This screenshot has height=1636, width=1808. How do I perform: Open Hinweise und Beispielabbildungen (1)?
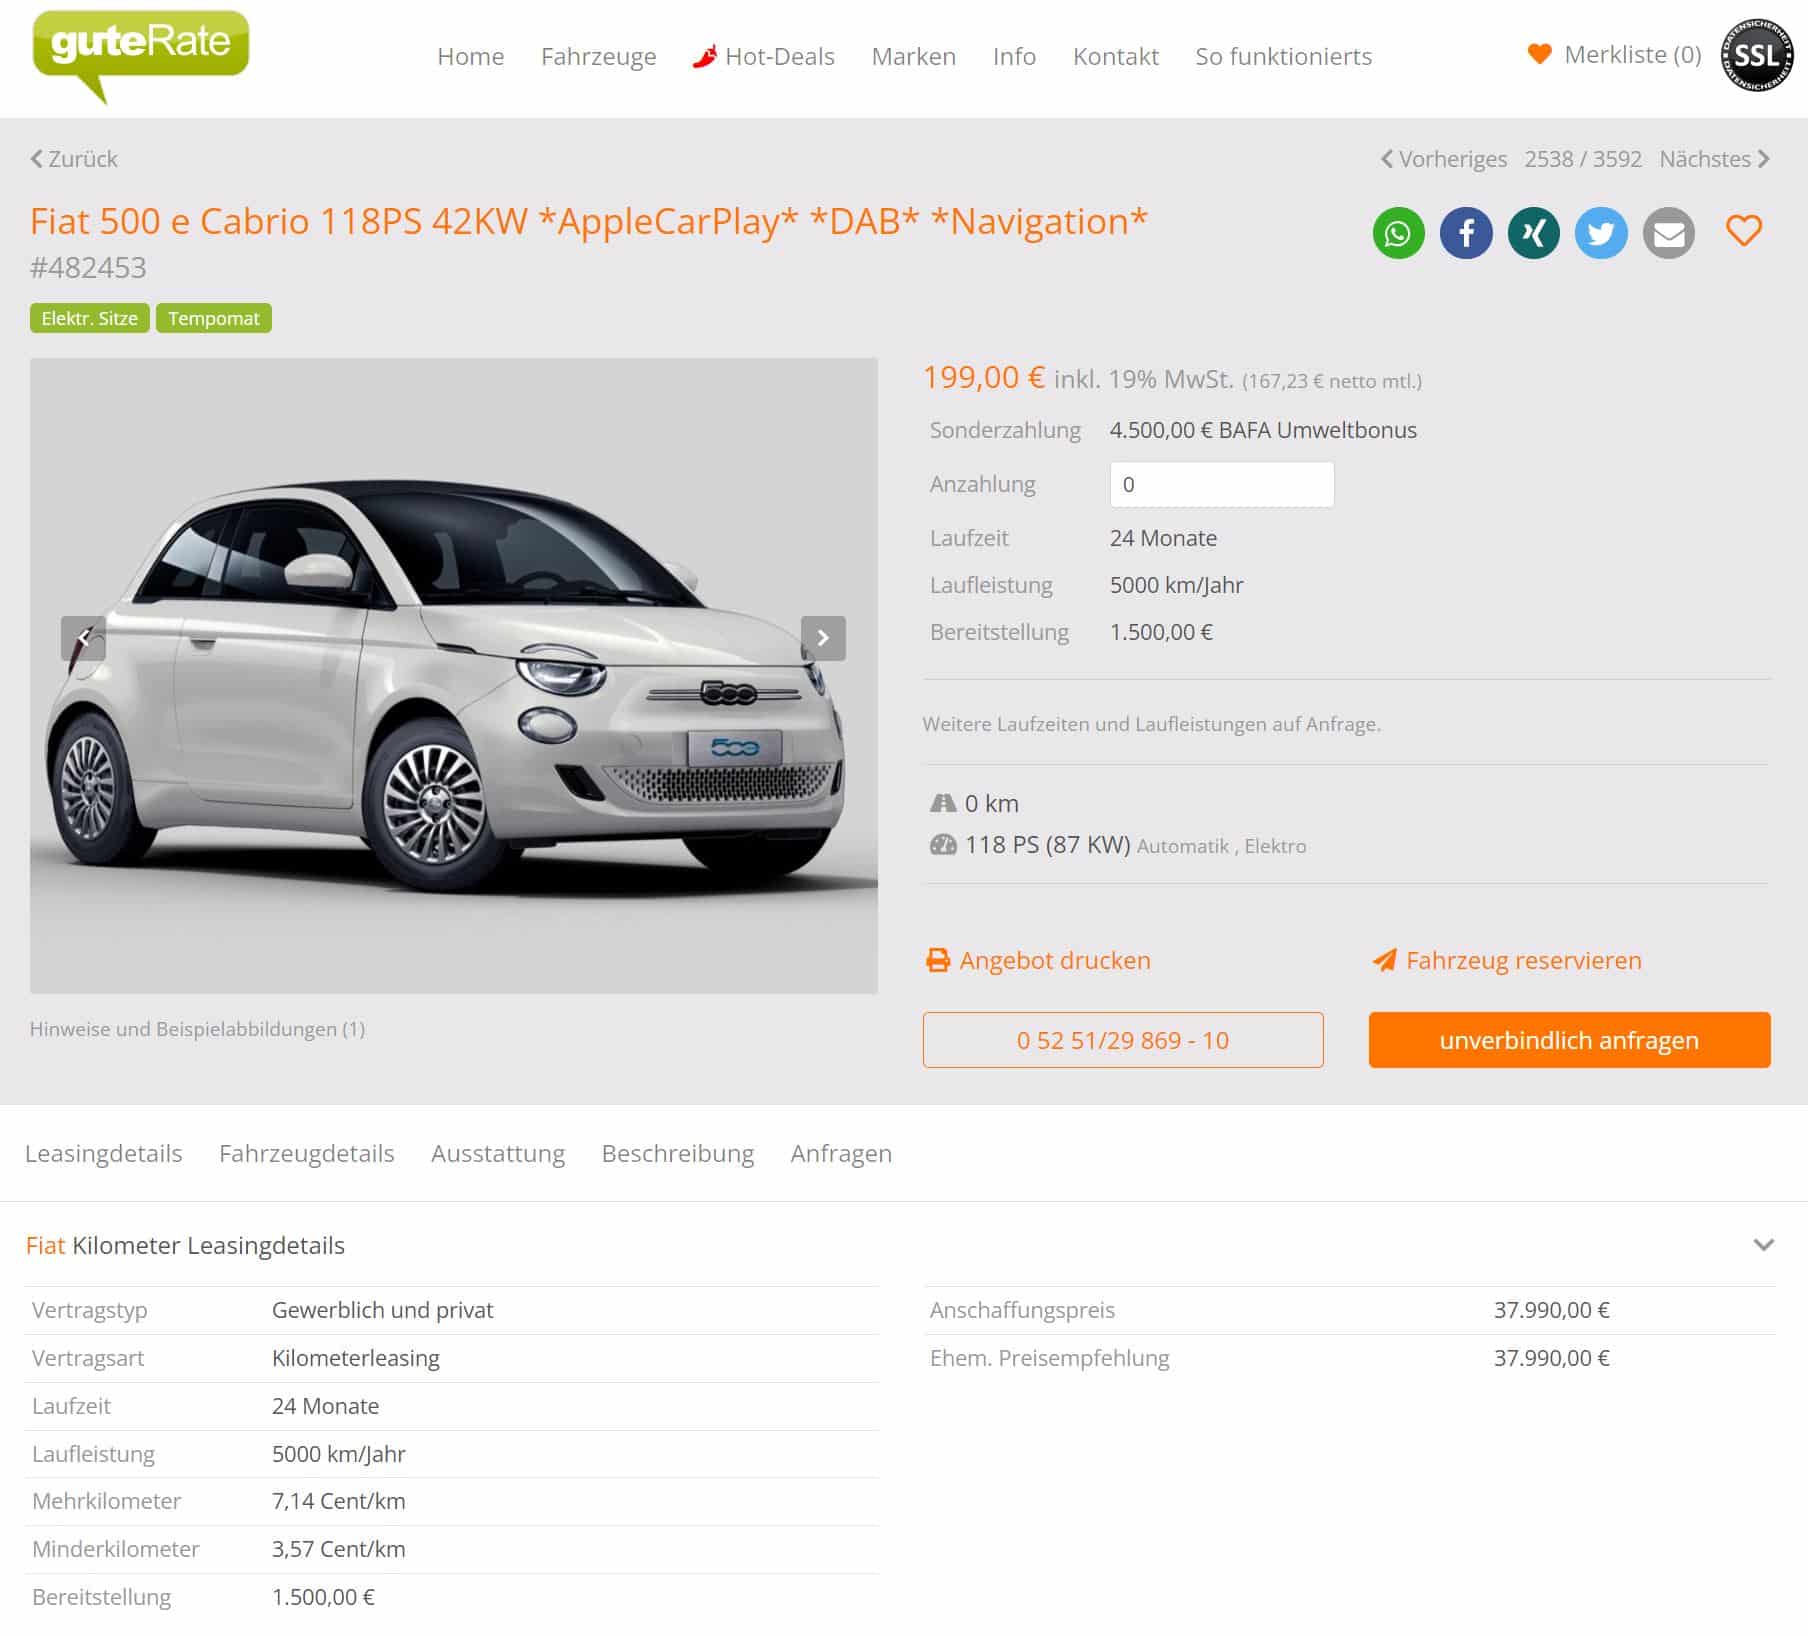(197, 1029)
